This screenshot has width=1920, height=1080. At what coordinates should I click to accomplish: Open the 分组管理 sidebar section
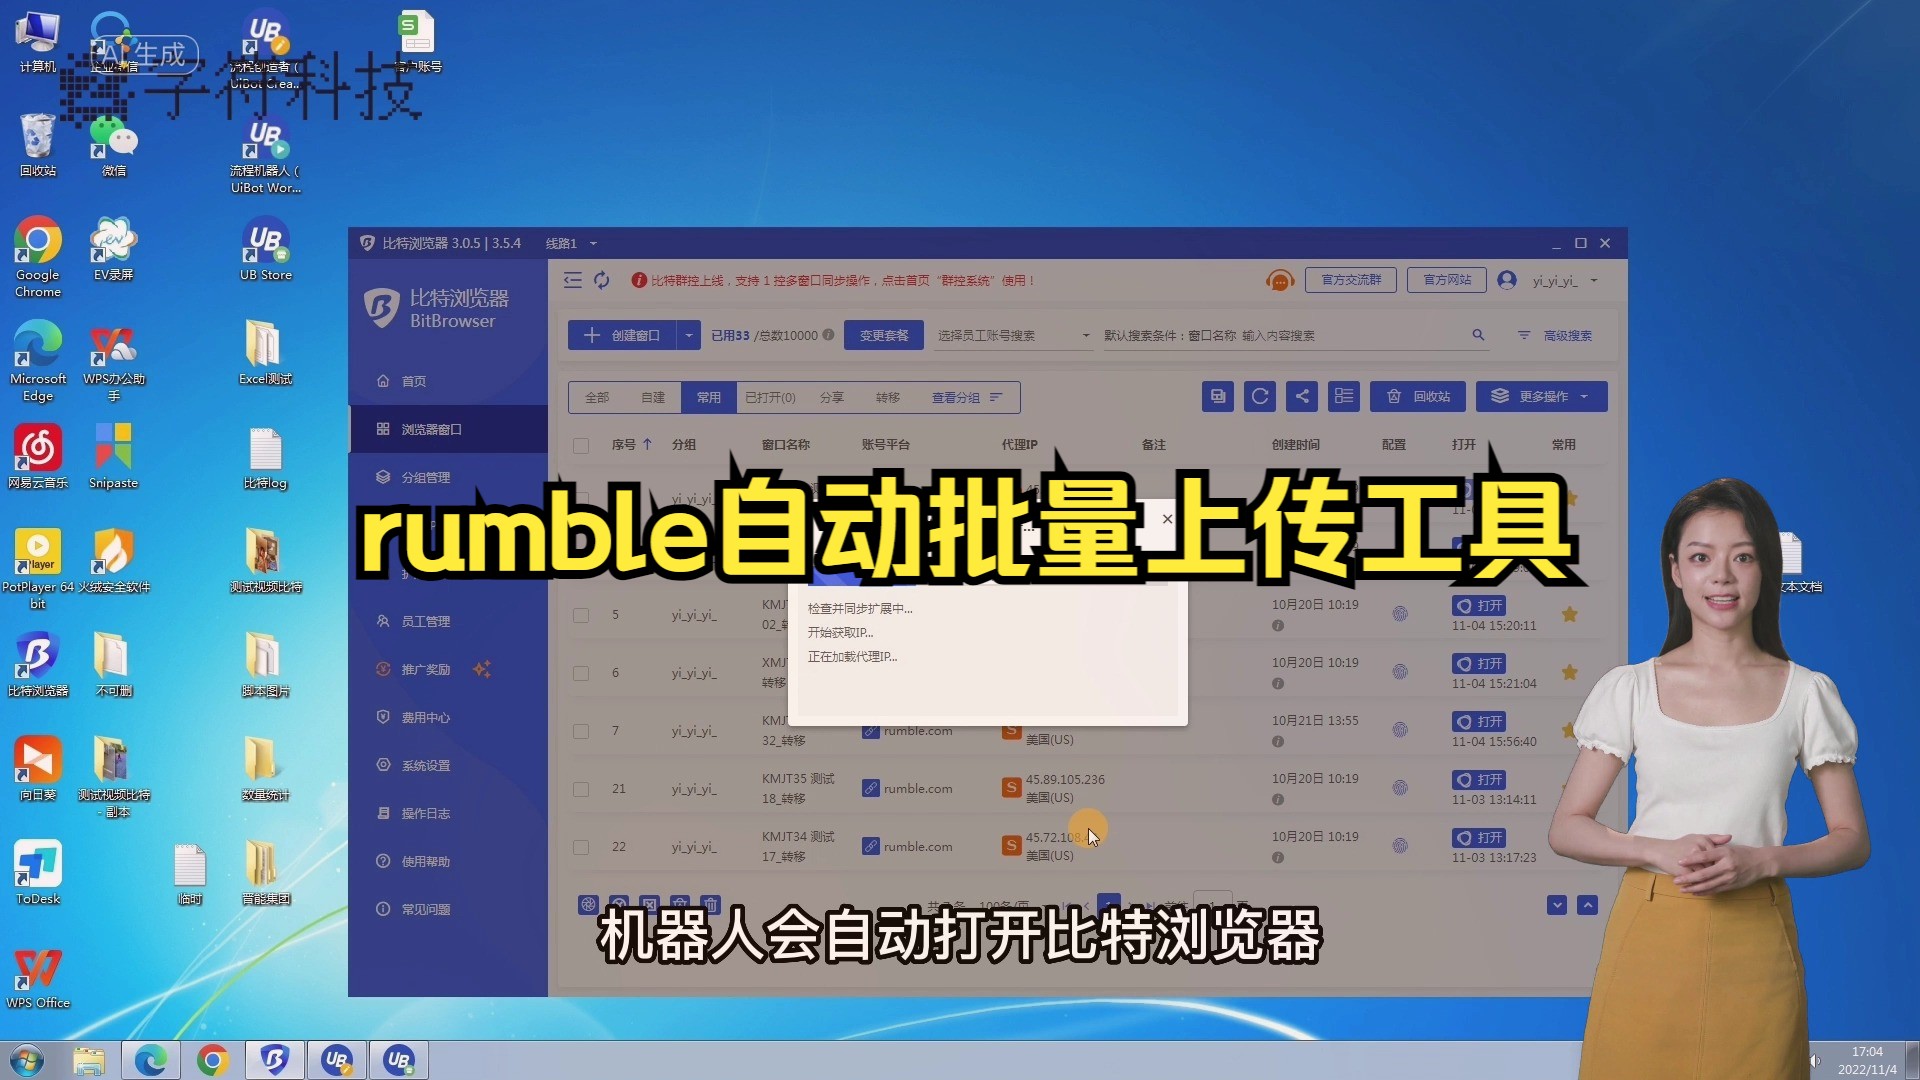pyautogui.click(x=426, y=476)
